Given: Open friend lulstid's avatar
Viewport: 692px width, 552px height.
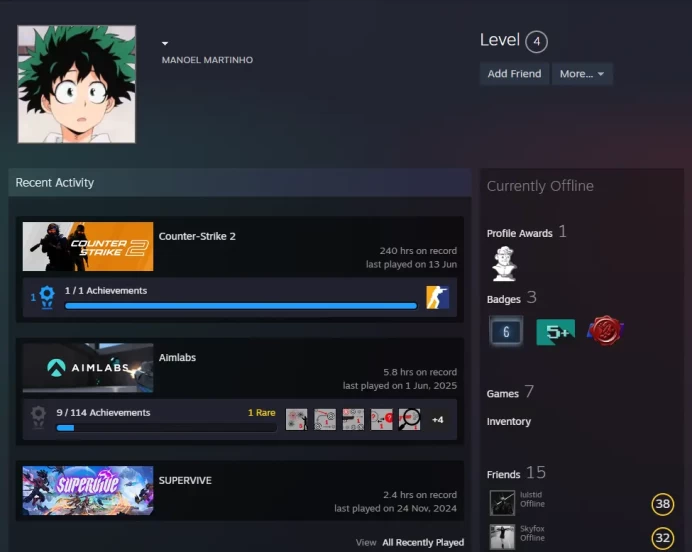Looking at the screenshot, I should click(502, 503).
